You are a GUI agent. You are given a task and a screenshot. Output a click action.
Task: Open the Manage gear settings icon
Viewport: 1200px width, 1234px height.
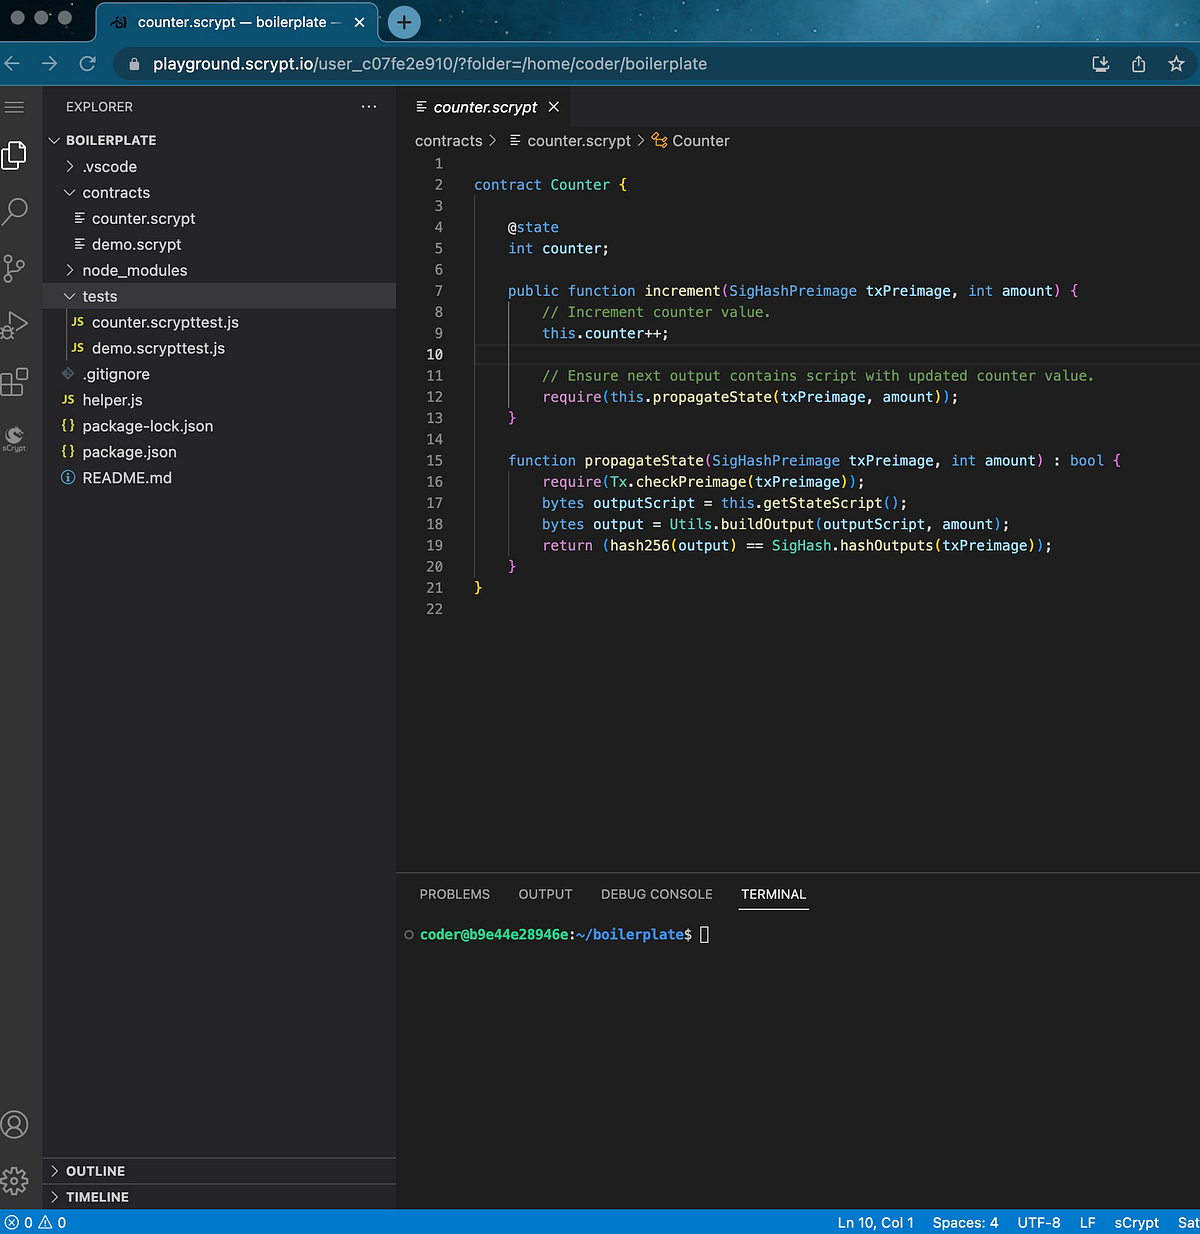15,1181
